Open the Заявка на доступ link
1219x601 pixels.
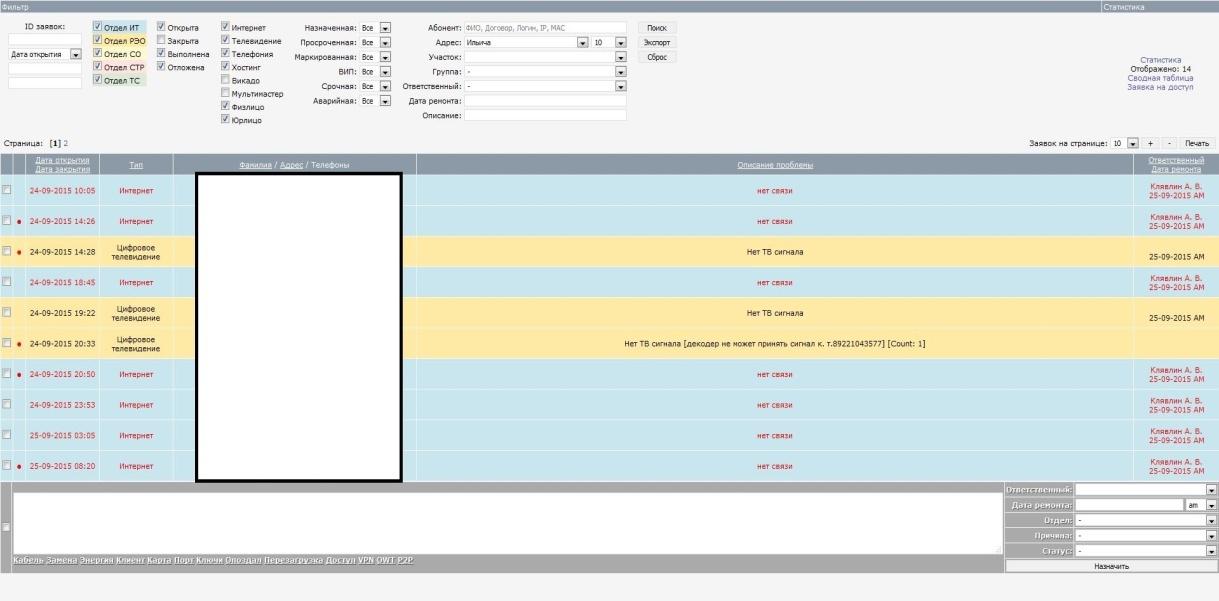tap(1160, 87)
